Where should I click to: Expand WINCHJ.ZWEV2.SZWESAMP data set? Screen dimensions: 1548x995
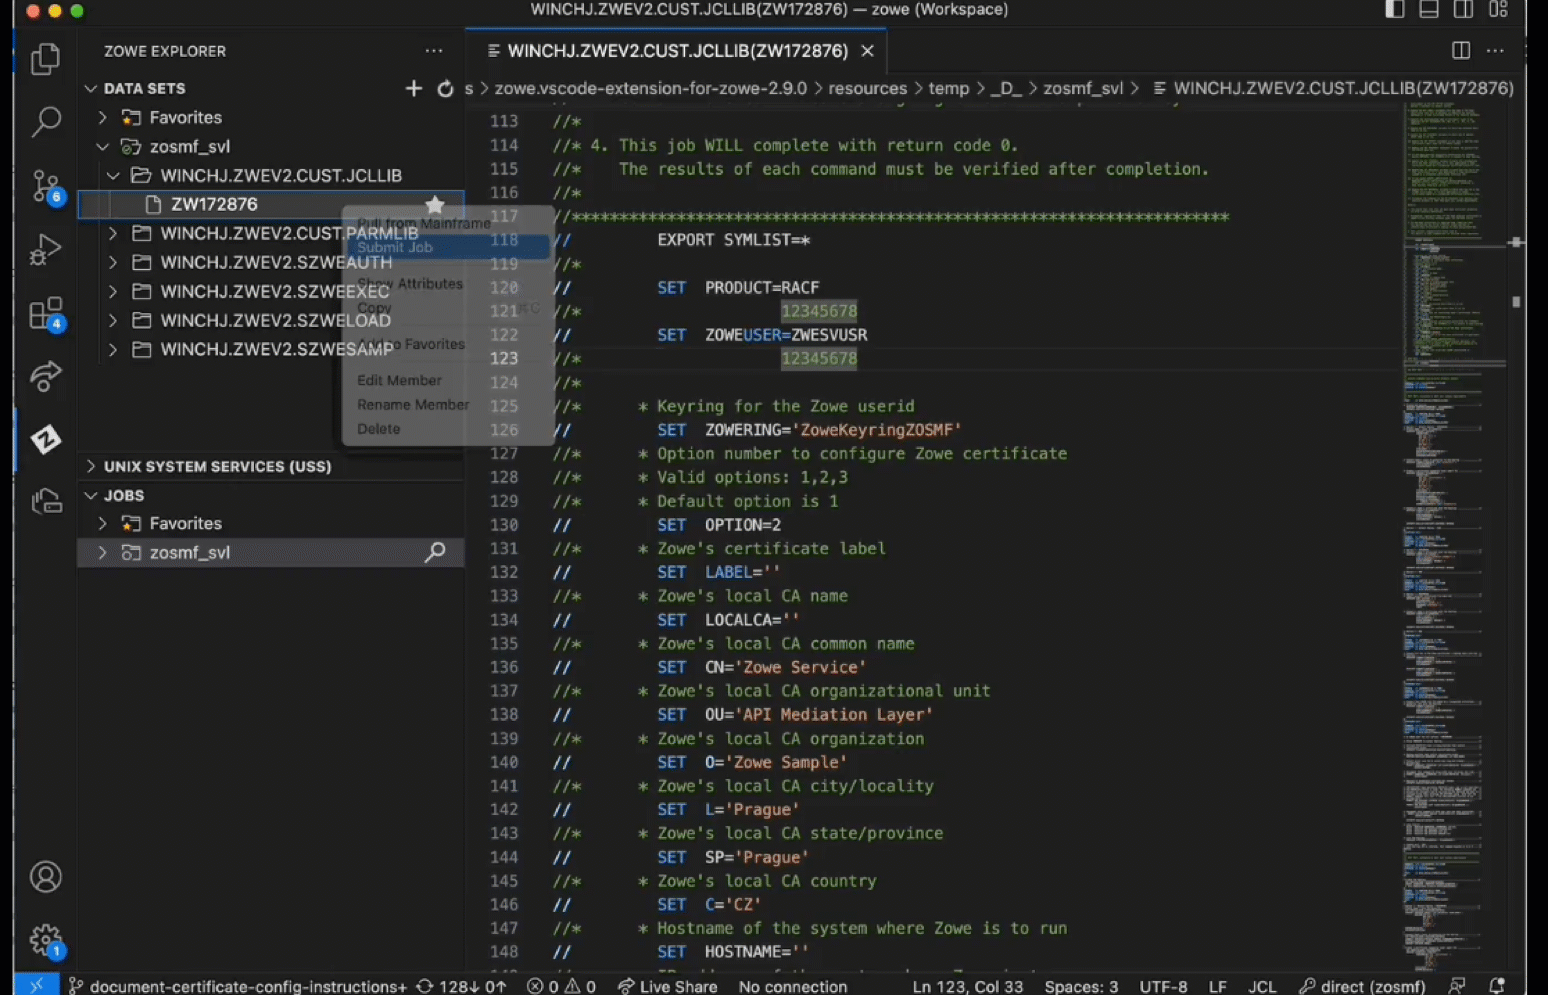113,349
